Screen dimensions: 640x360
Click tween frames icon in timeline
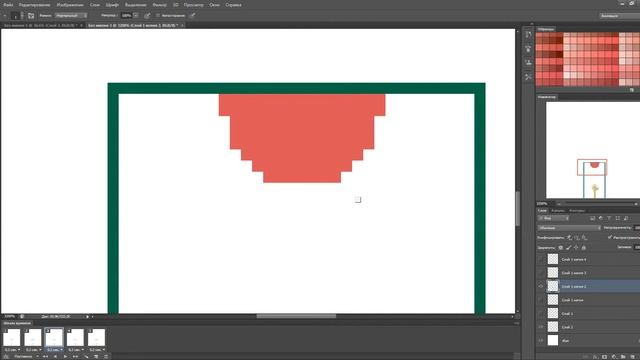pyautogui.click(x=86, y=356)
